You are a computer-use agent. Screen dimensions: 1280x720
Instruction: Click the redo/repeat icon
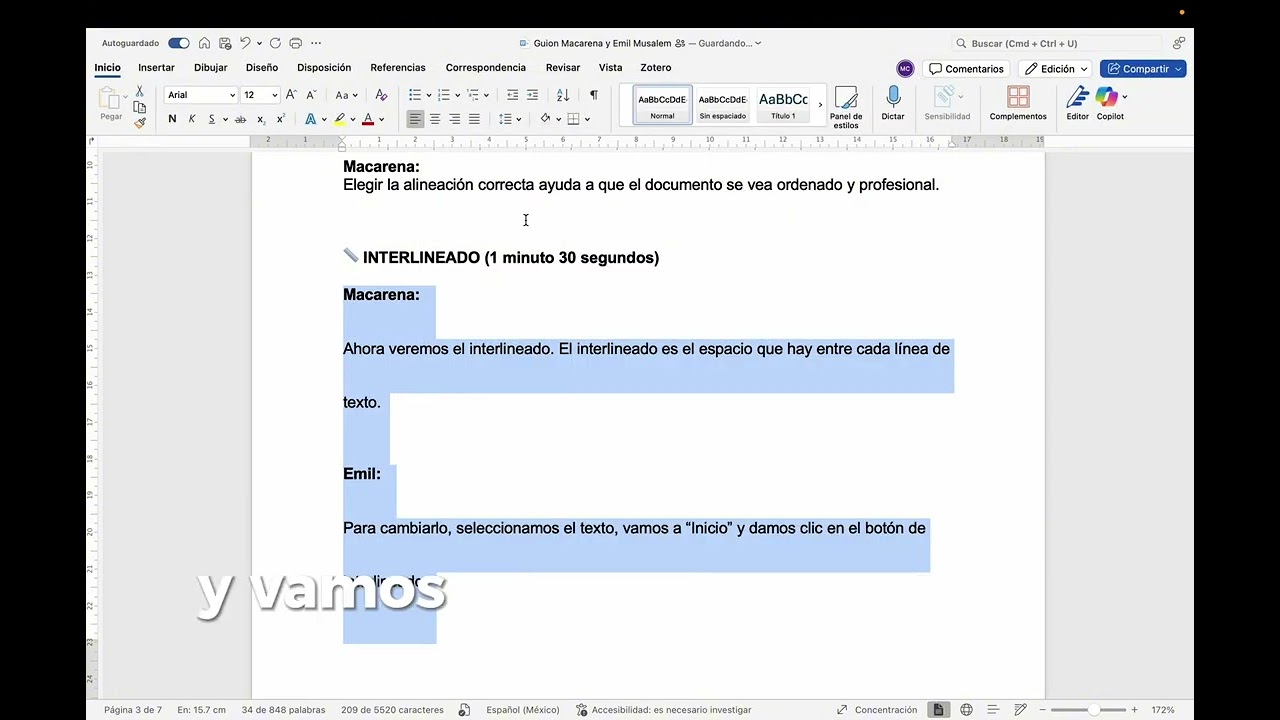[x=275, y=43]
